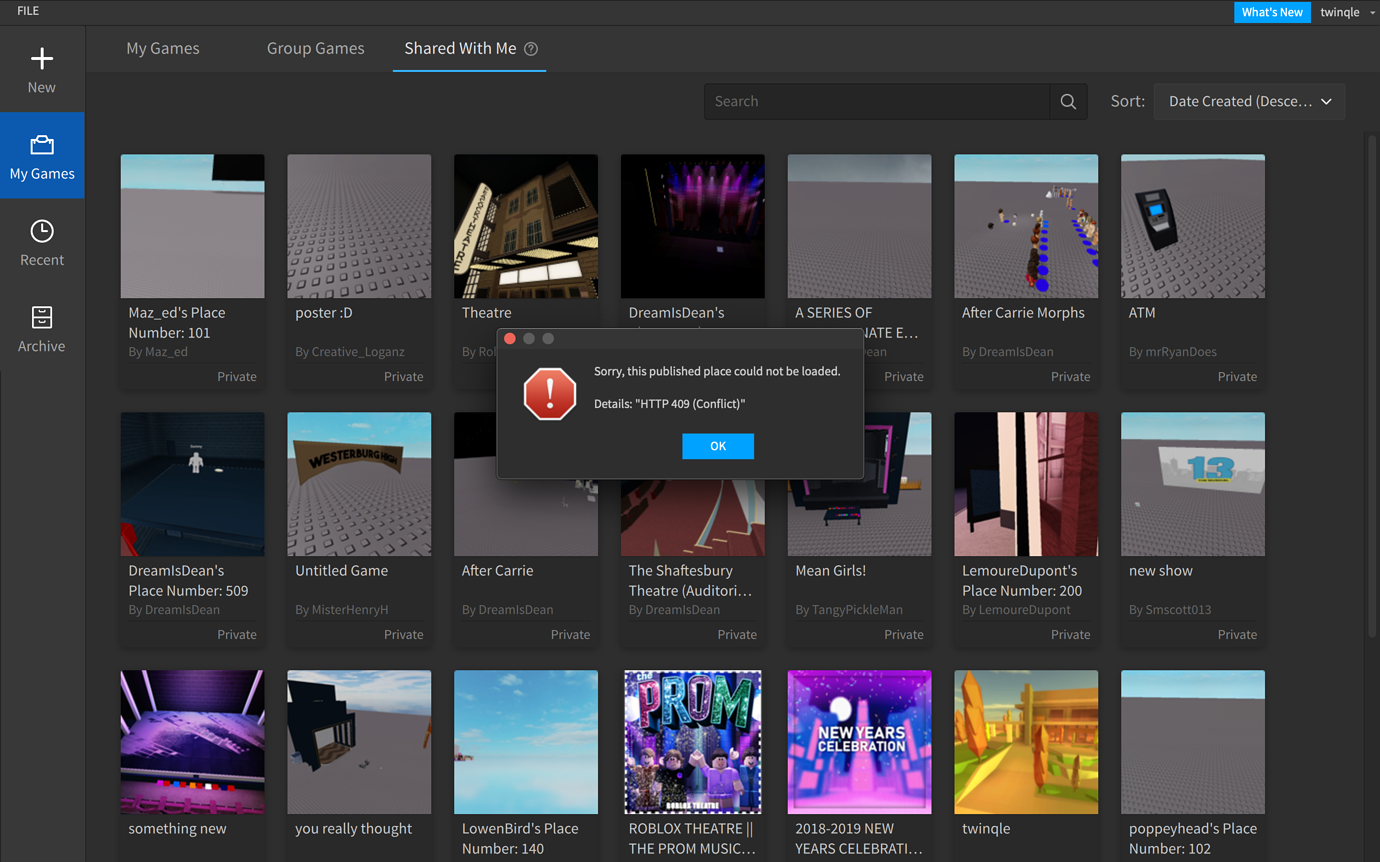Open My Games briefcase icon in sidebar
The height and width of the screenshot is (862, 1380).
41,146
